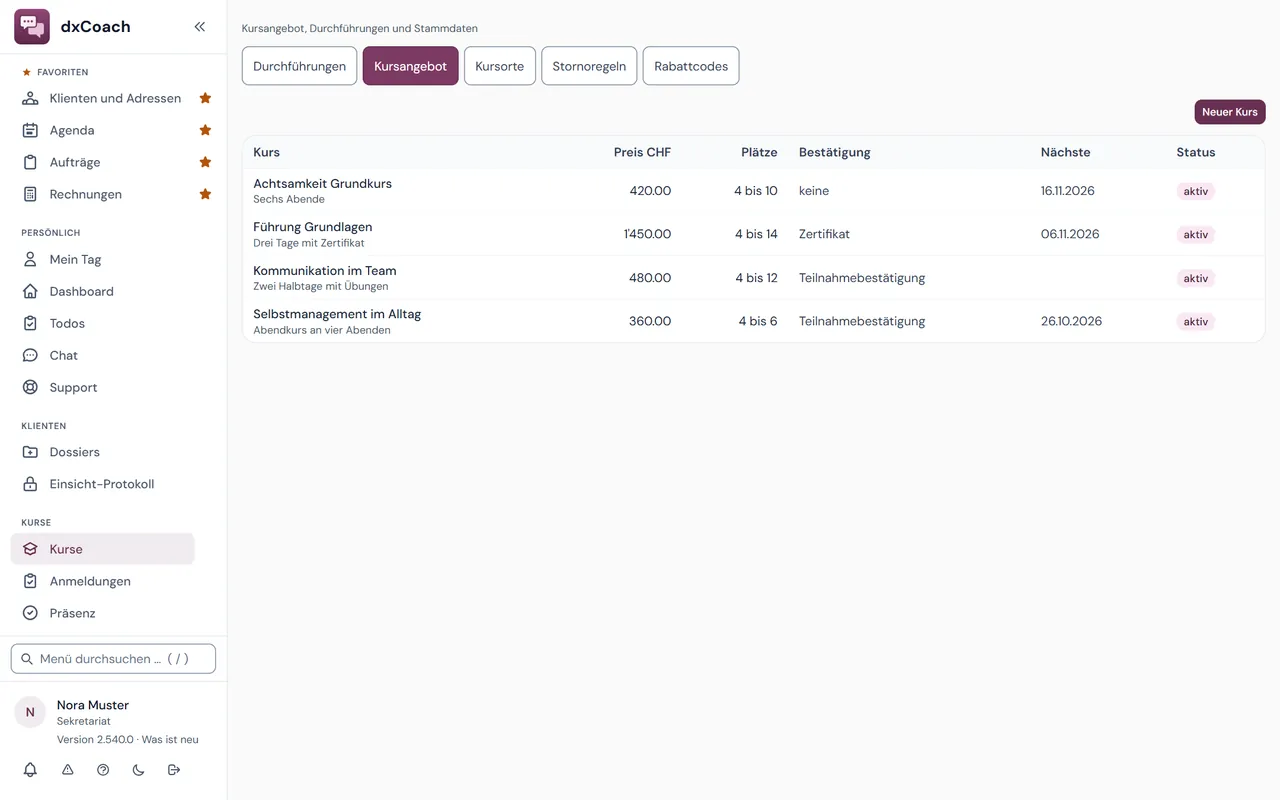Focus the Menü durchsuchen search field
The height and width of the screenshot is (800, 1280).
click(113, 659)
